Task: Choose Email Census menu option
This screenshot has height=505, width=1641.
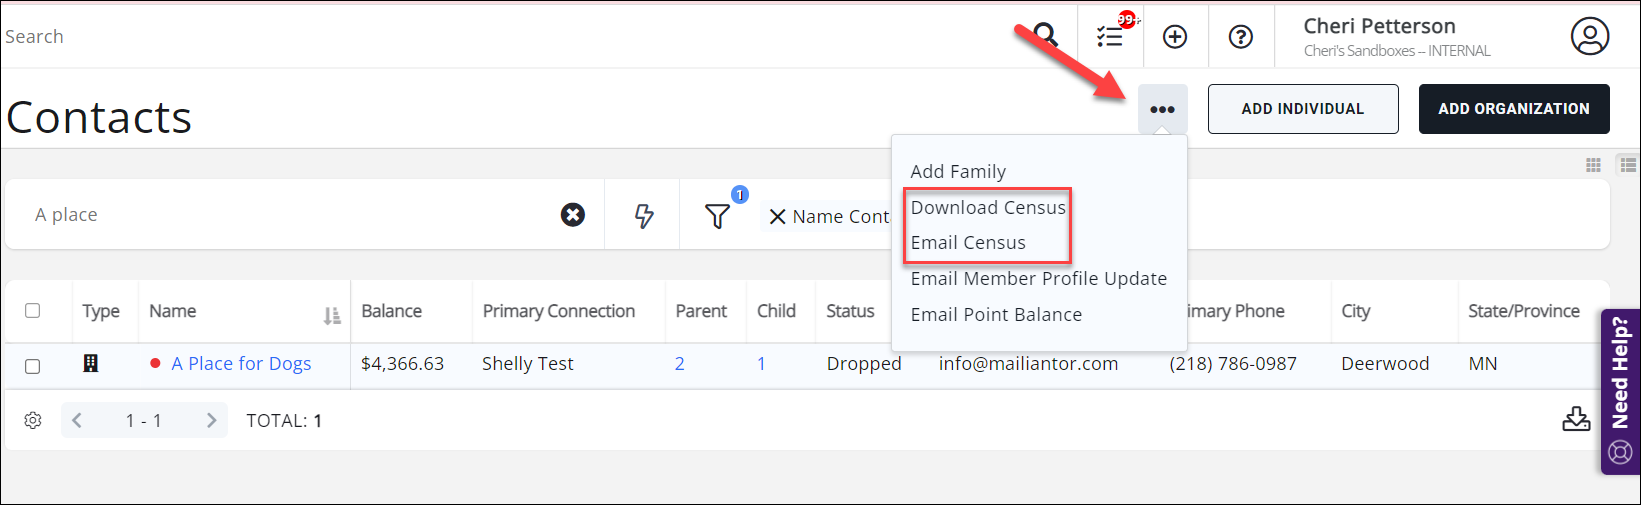Action: pyautogui.click(x=968, y=243)
